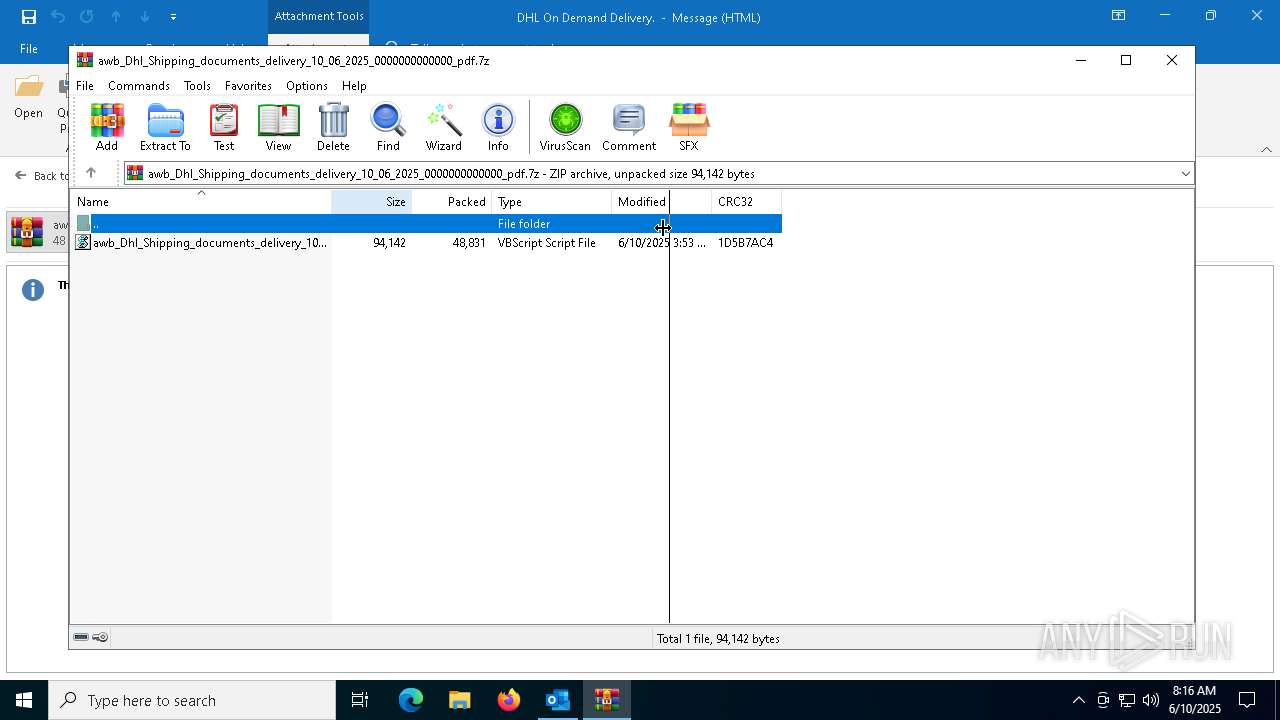1280x720 pixels.
Task: Launch Microsoft Edge from taskbar
Action: click(411, 700)
